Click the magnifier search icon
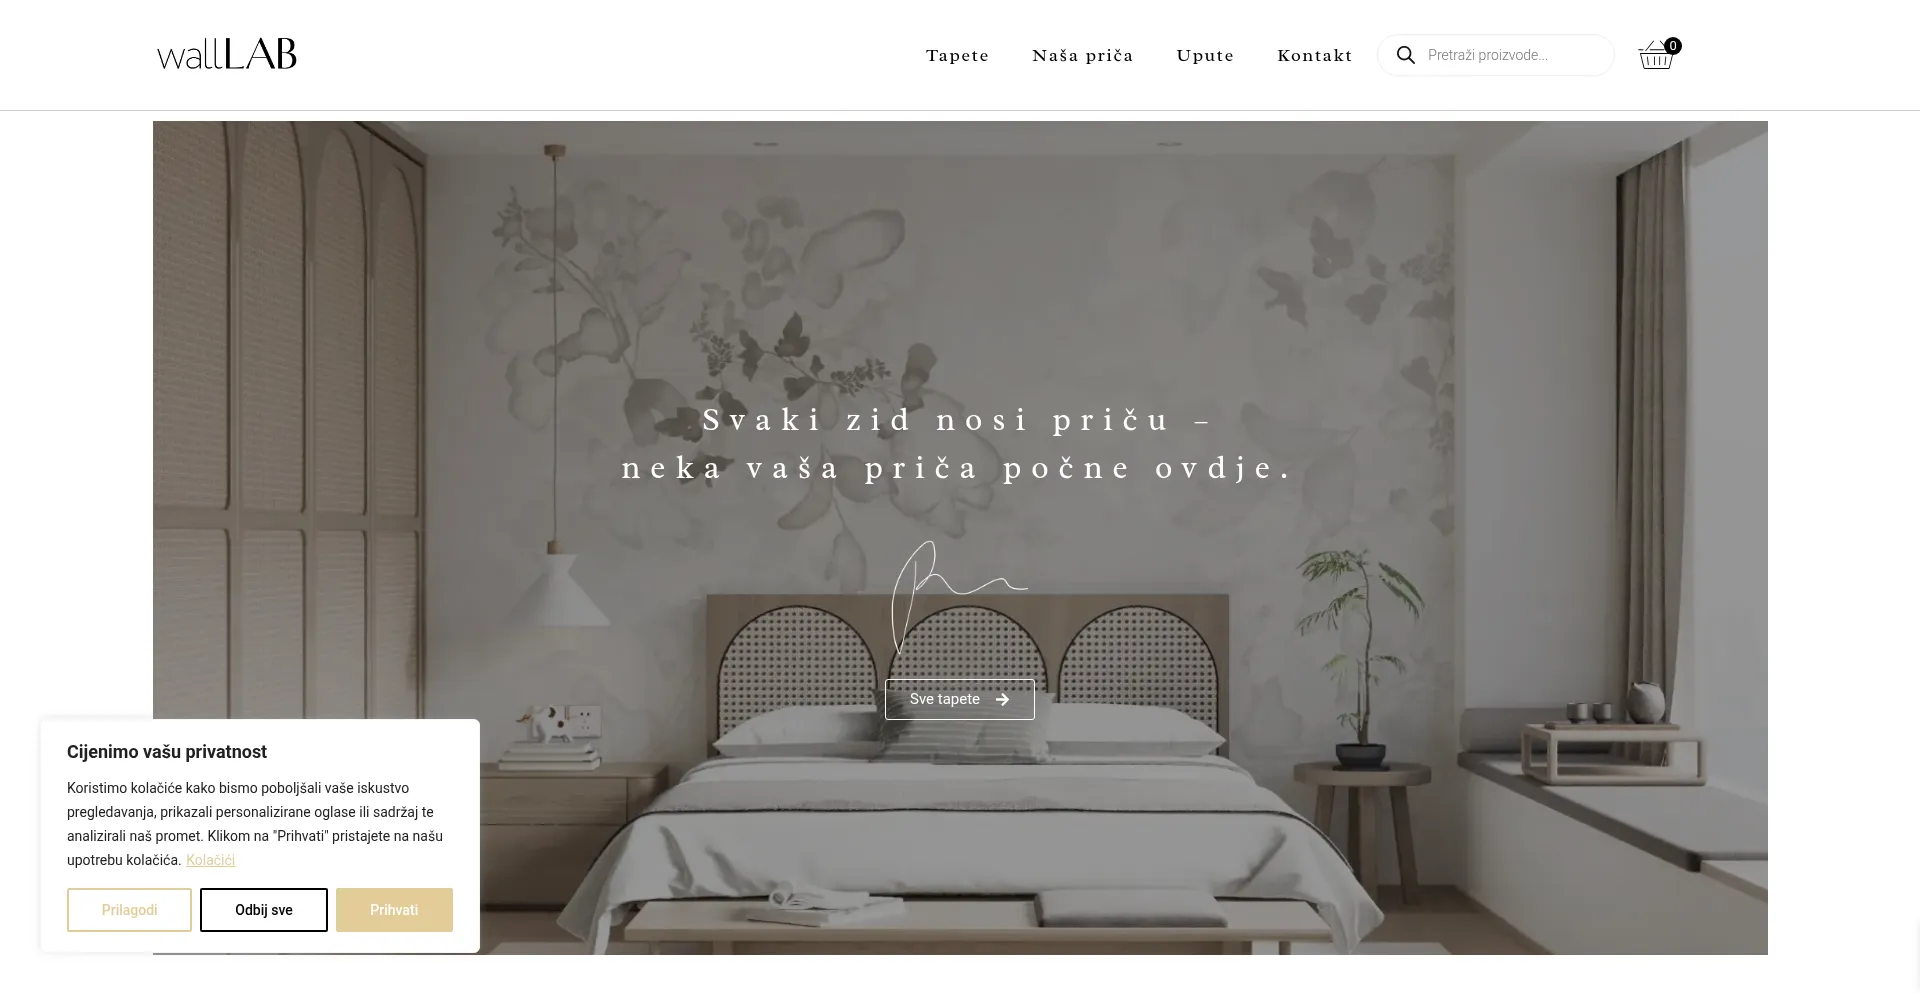Viewport: 1920px width, 993px height. point(1405,55)
